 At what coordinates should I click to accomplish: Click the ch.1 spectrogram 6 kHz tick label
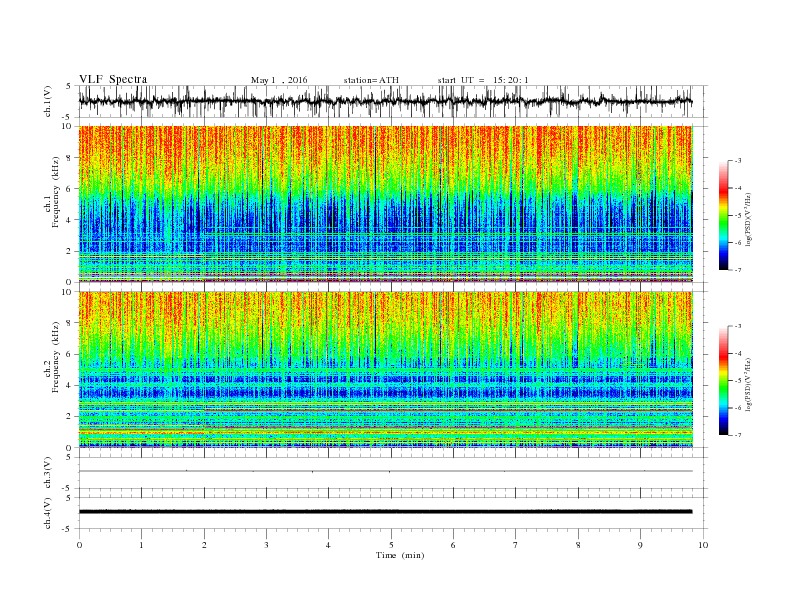[x=70, y=189]
